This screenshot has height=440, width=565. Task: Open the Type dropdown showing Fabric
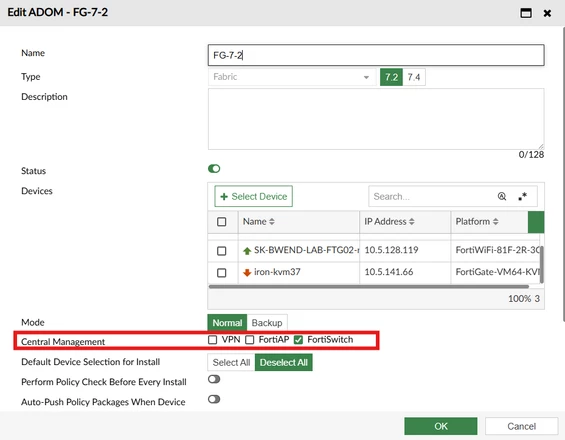tap(292, 77)
